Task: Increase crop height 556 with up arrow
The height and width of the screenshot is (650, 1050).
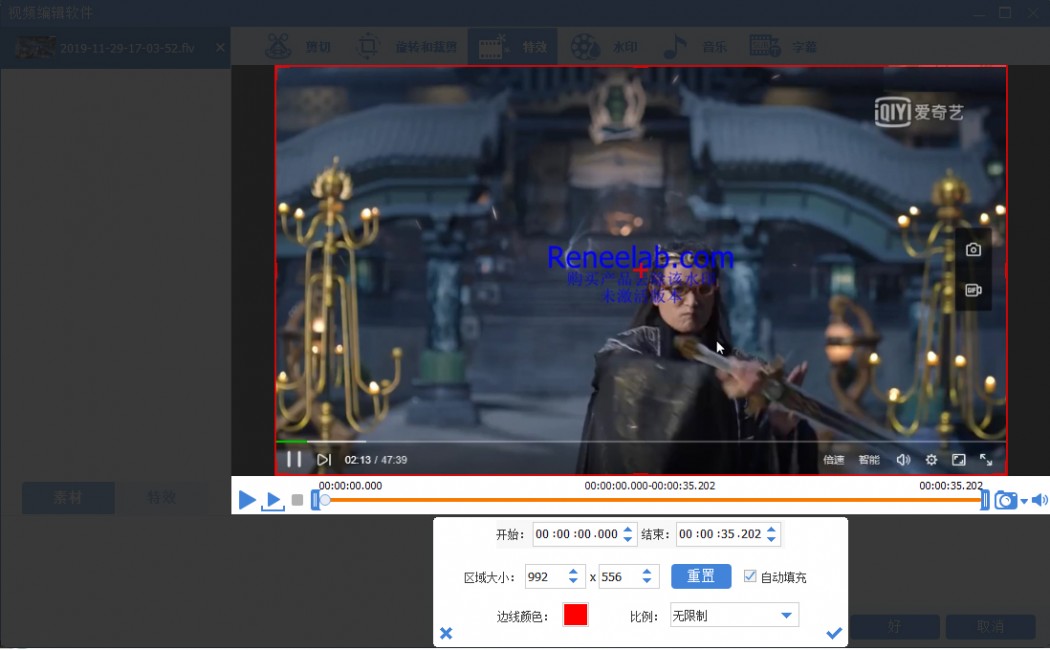Action: point(647,572)
